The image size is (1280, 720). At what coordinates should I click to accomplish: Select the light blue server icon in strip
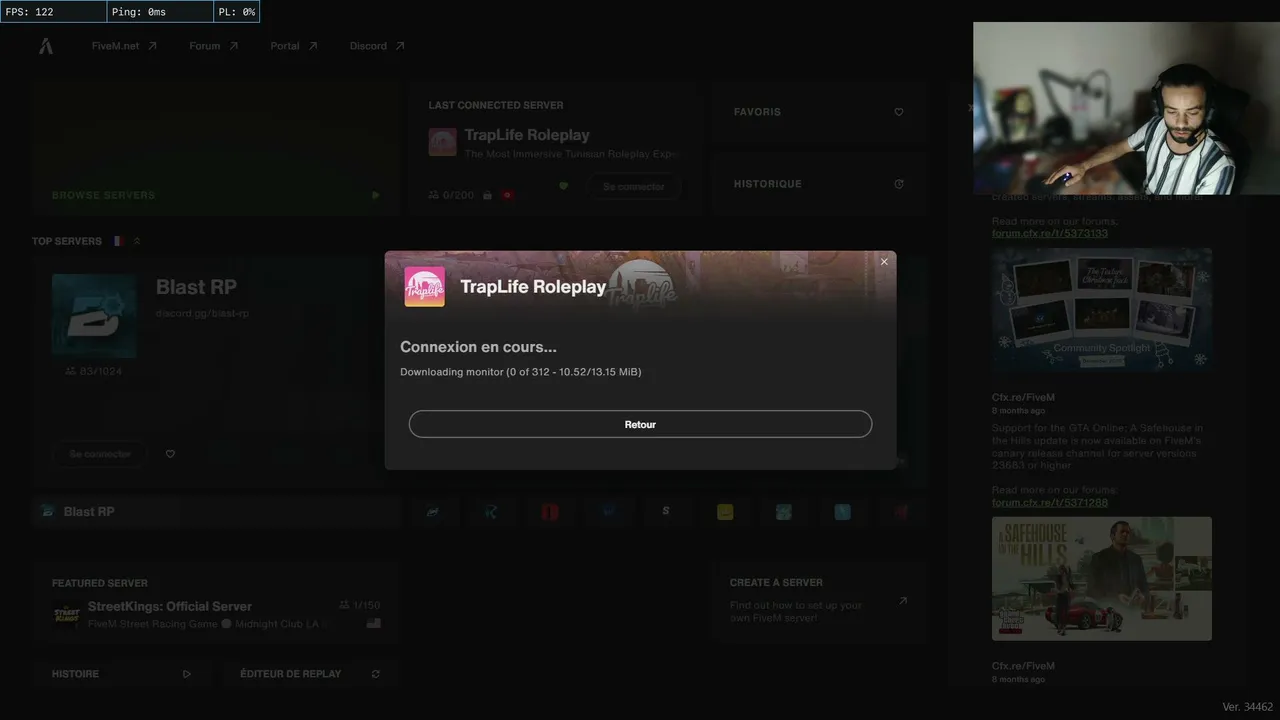coord(842,512)
